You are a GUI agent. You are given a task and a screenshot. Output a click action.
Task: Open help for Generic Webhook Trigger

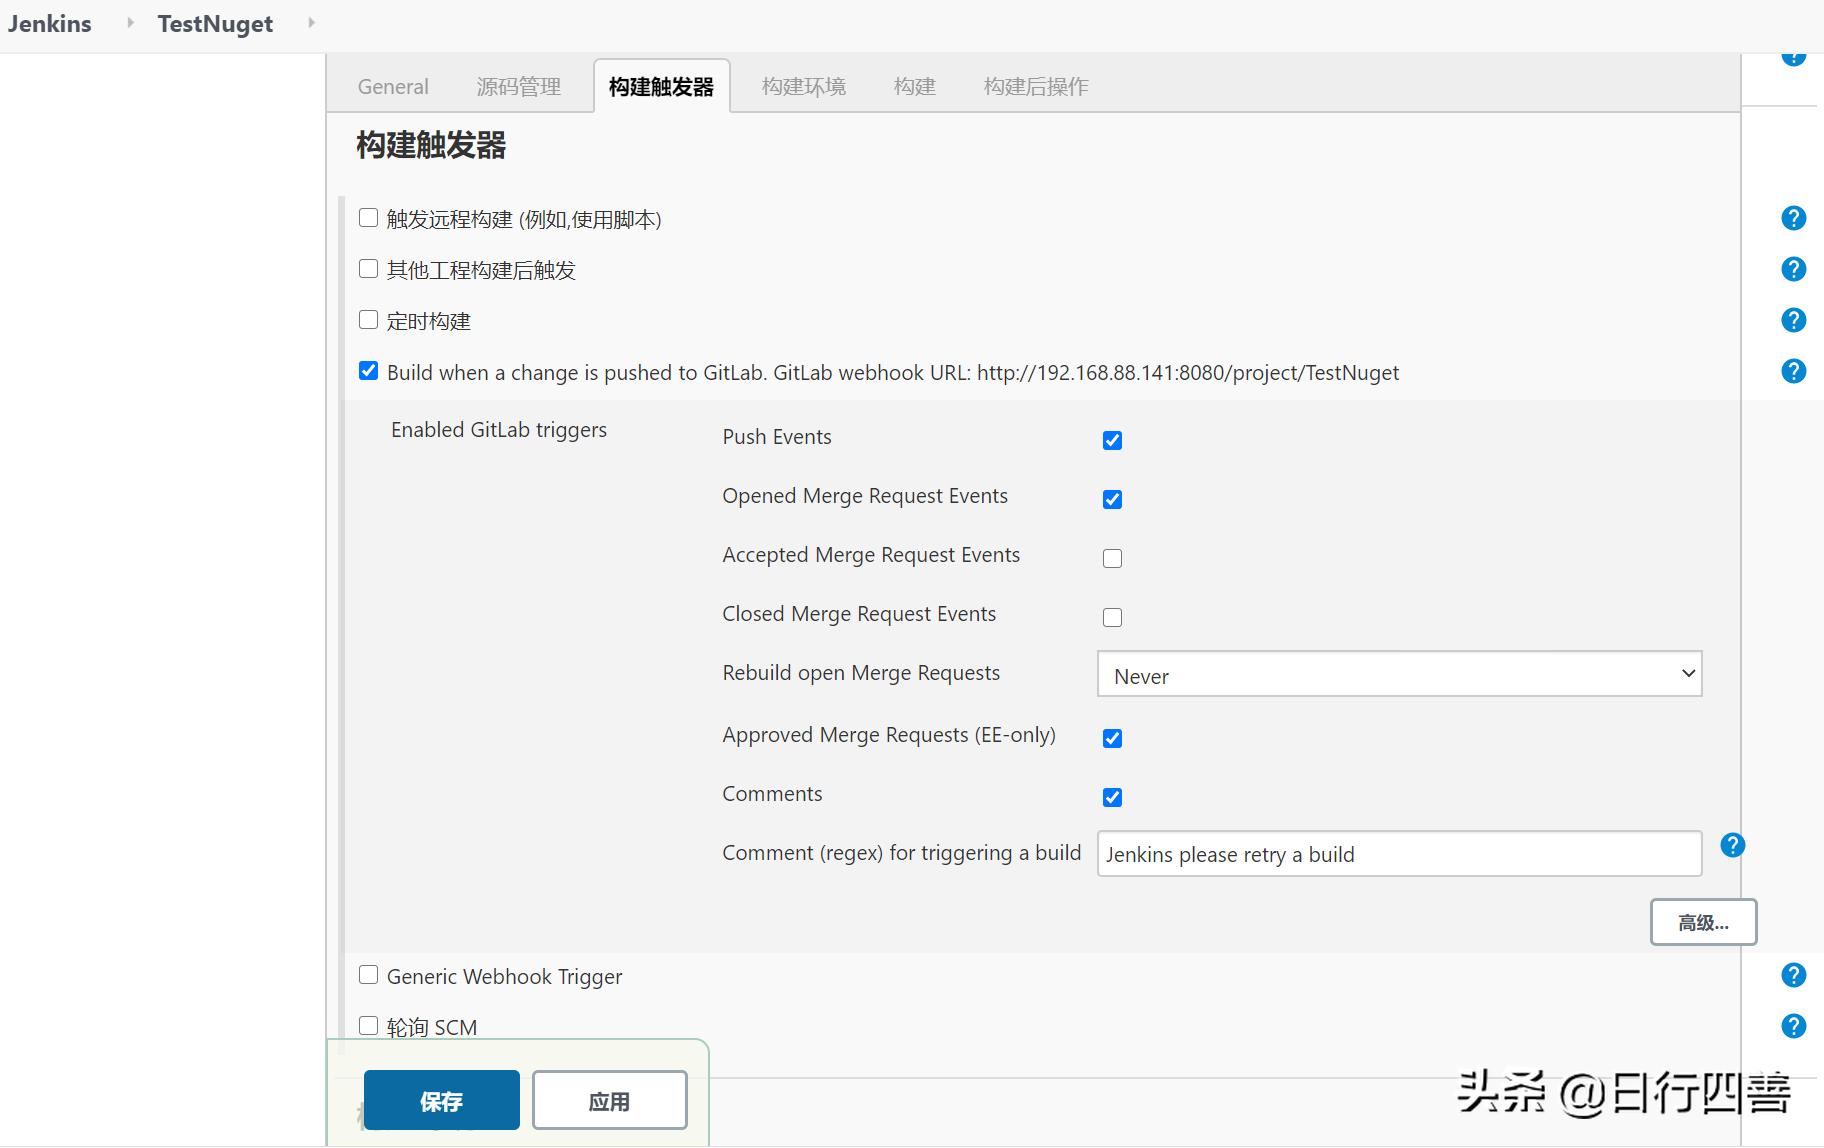pos(1793,975)
